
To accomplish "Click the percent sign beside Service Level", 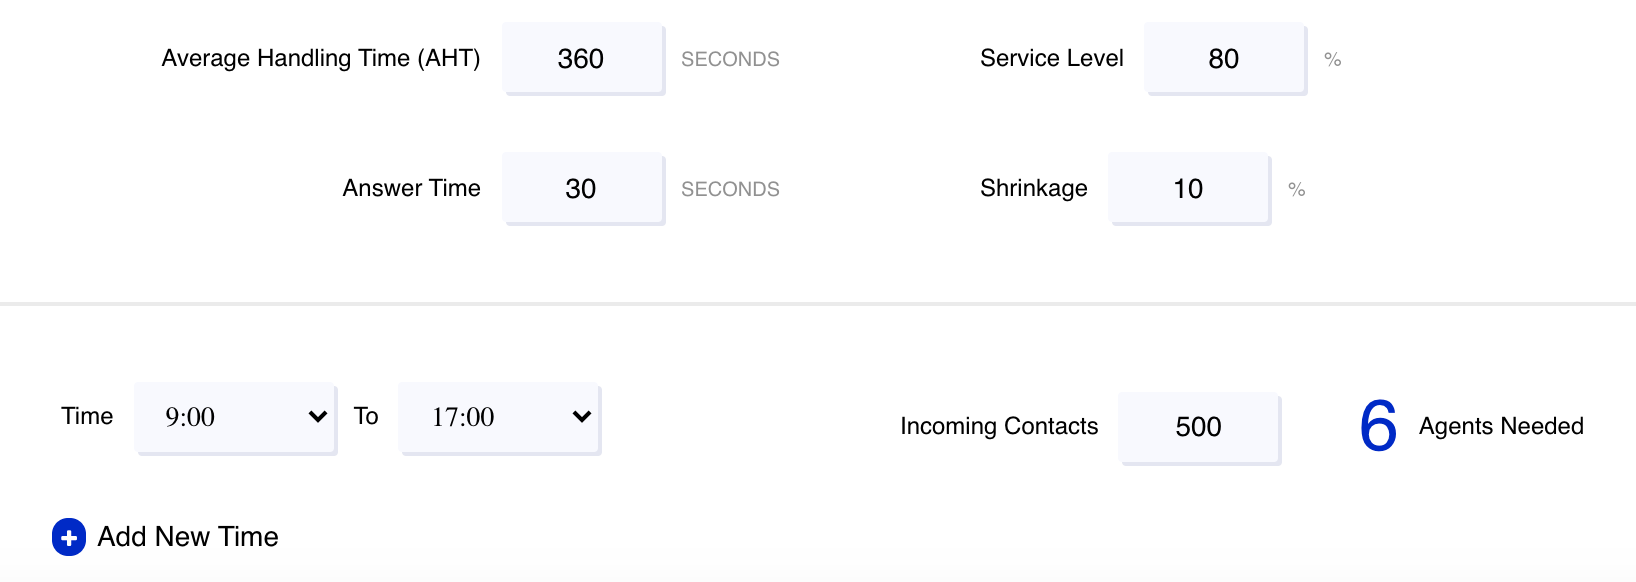I will 1332,60.
